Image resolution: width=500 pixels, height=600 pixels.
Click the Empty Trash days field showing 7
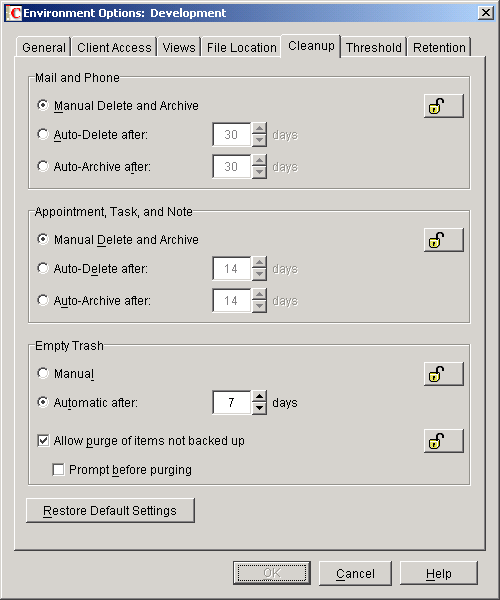(232, 403)
